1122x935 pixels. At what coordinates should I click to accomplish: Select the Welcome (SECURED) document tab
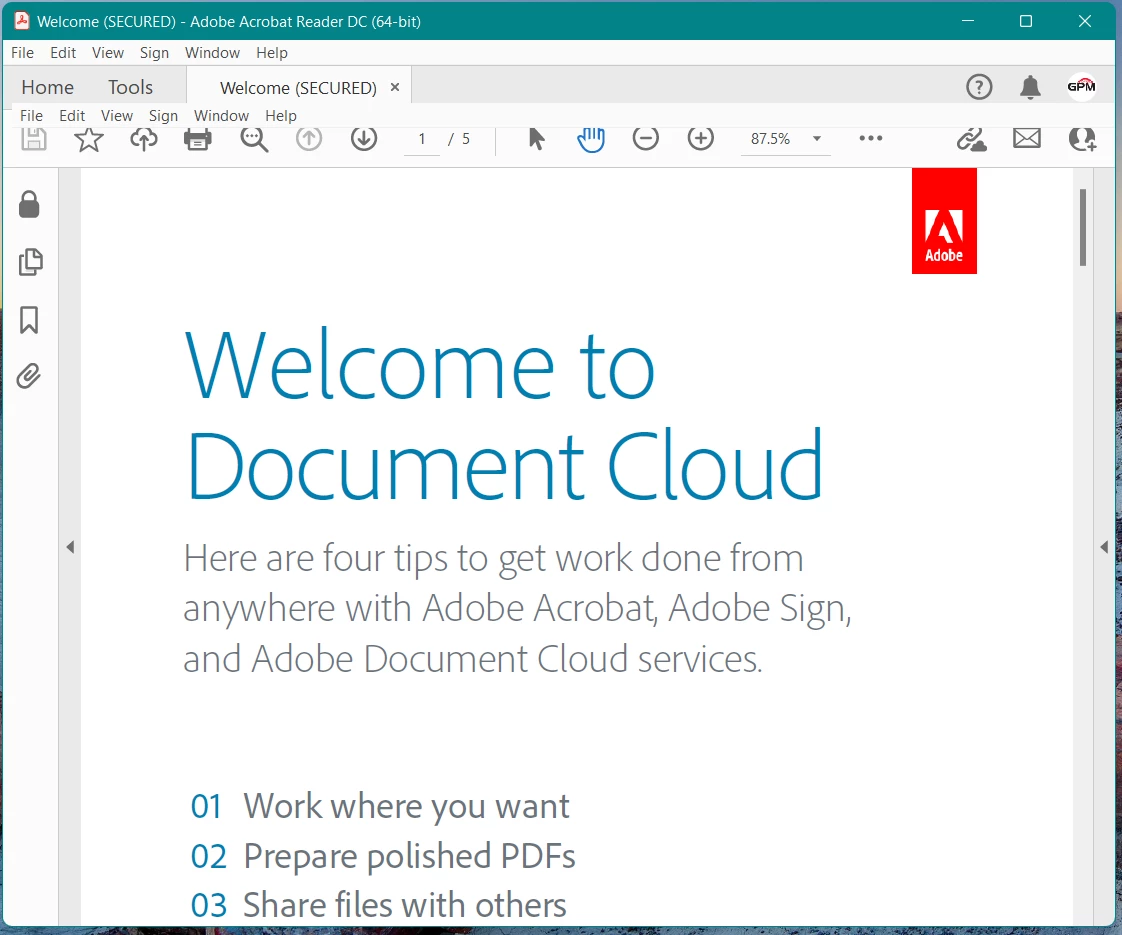[298, 88]
